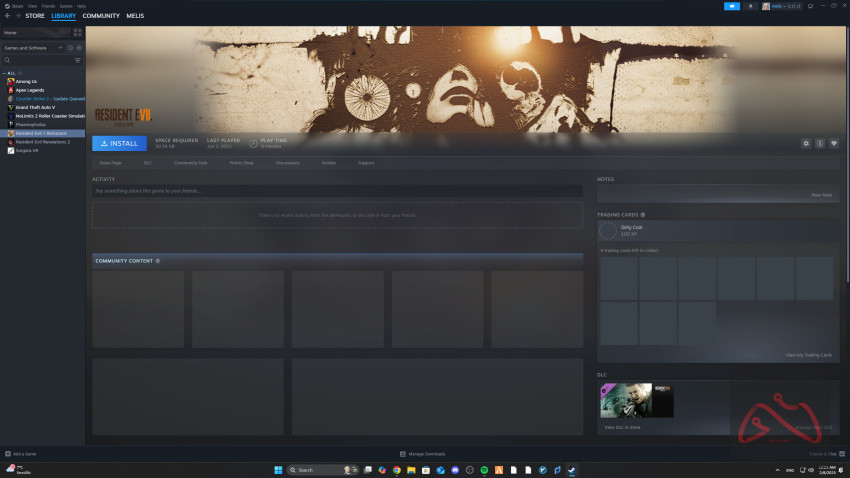Open Spotify from the taskbar
The width and height of the screenshot is (850, 478).
pos(484,470)
